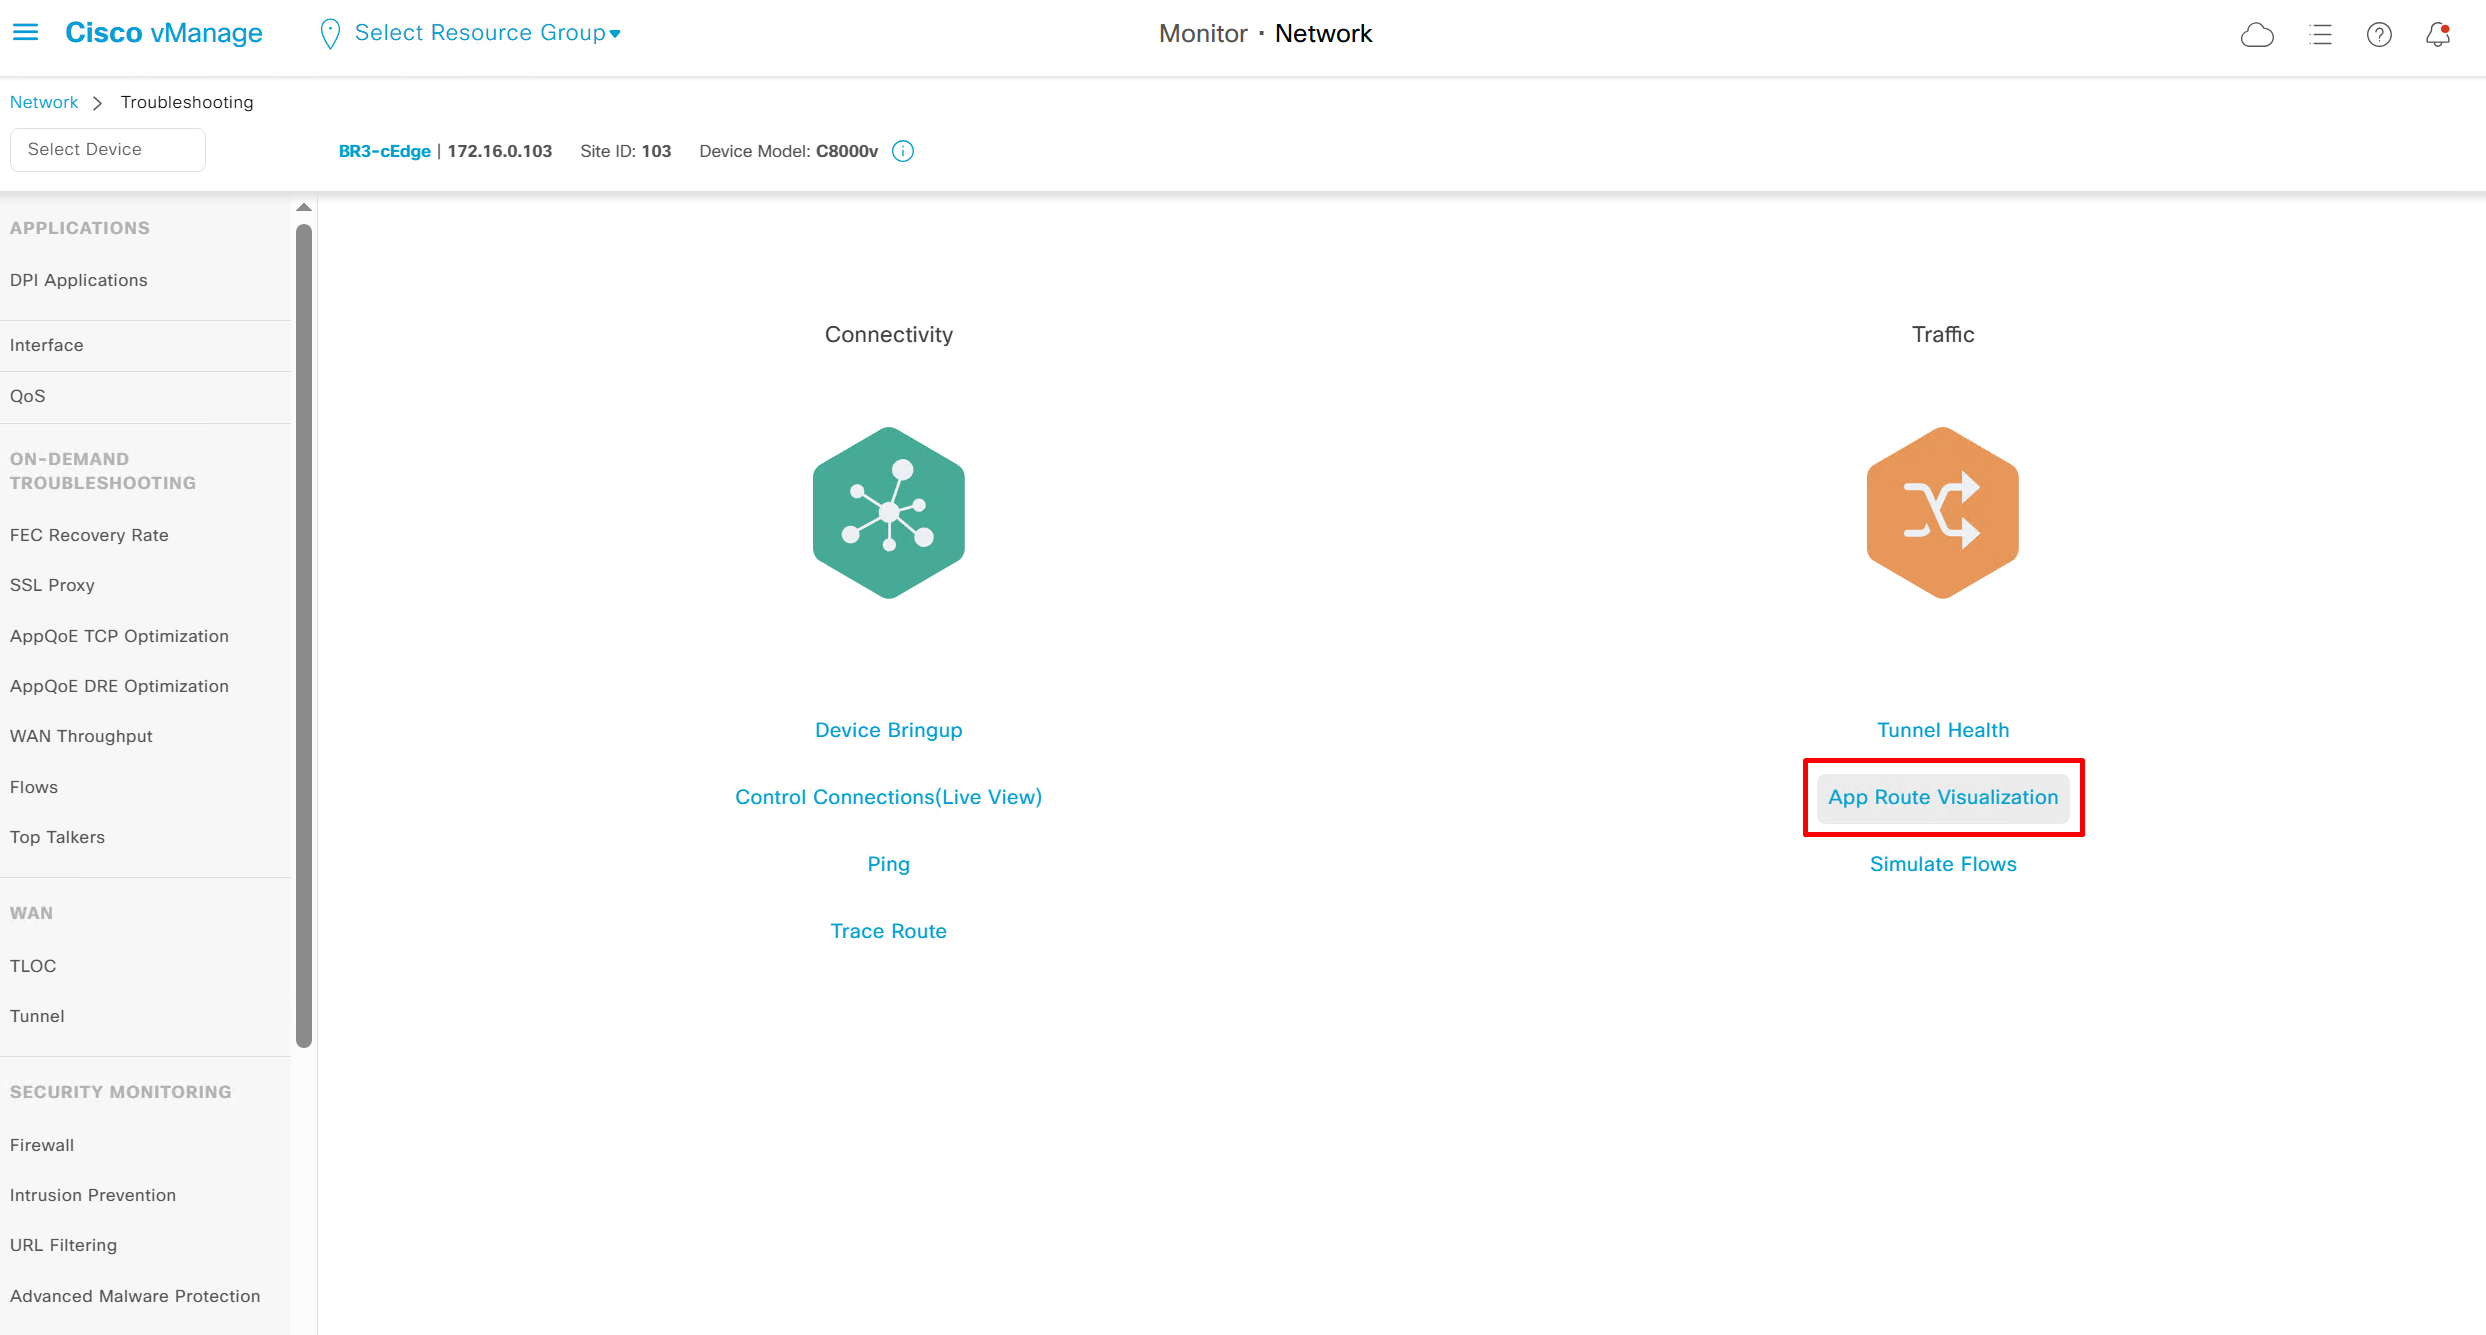This screenshot has width=2486, height=1335.
Task: Click the BR3-cEdge device name link
Action: click(384, 151)
